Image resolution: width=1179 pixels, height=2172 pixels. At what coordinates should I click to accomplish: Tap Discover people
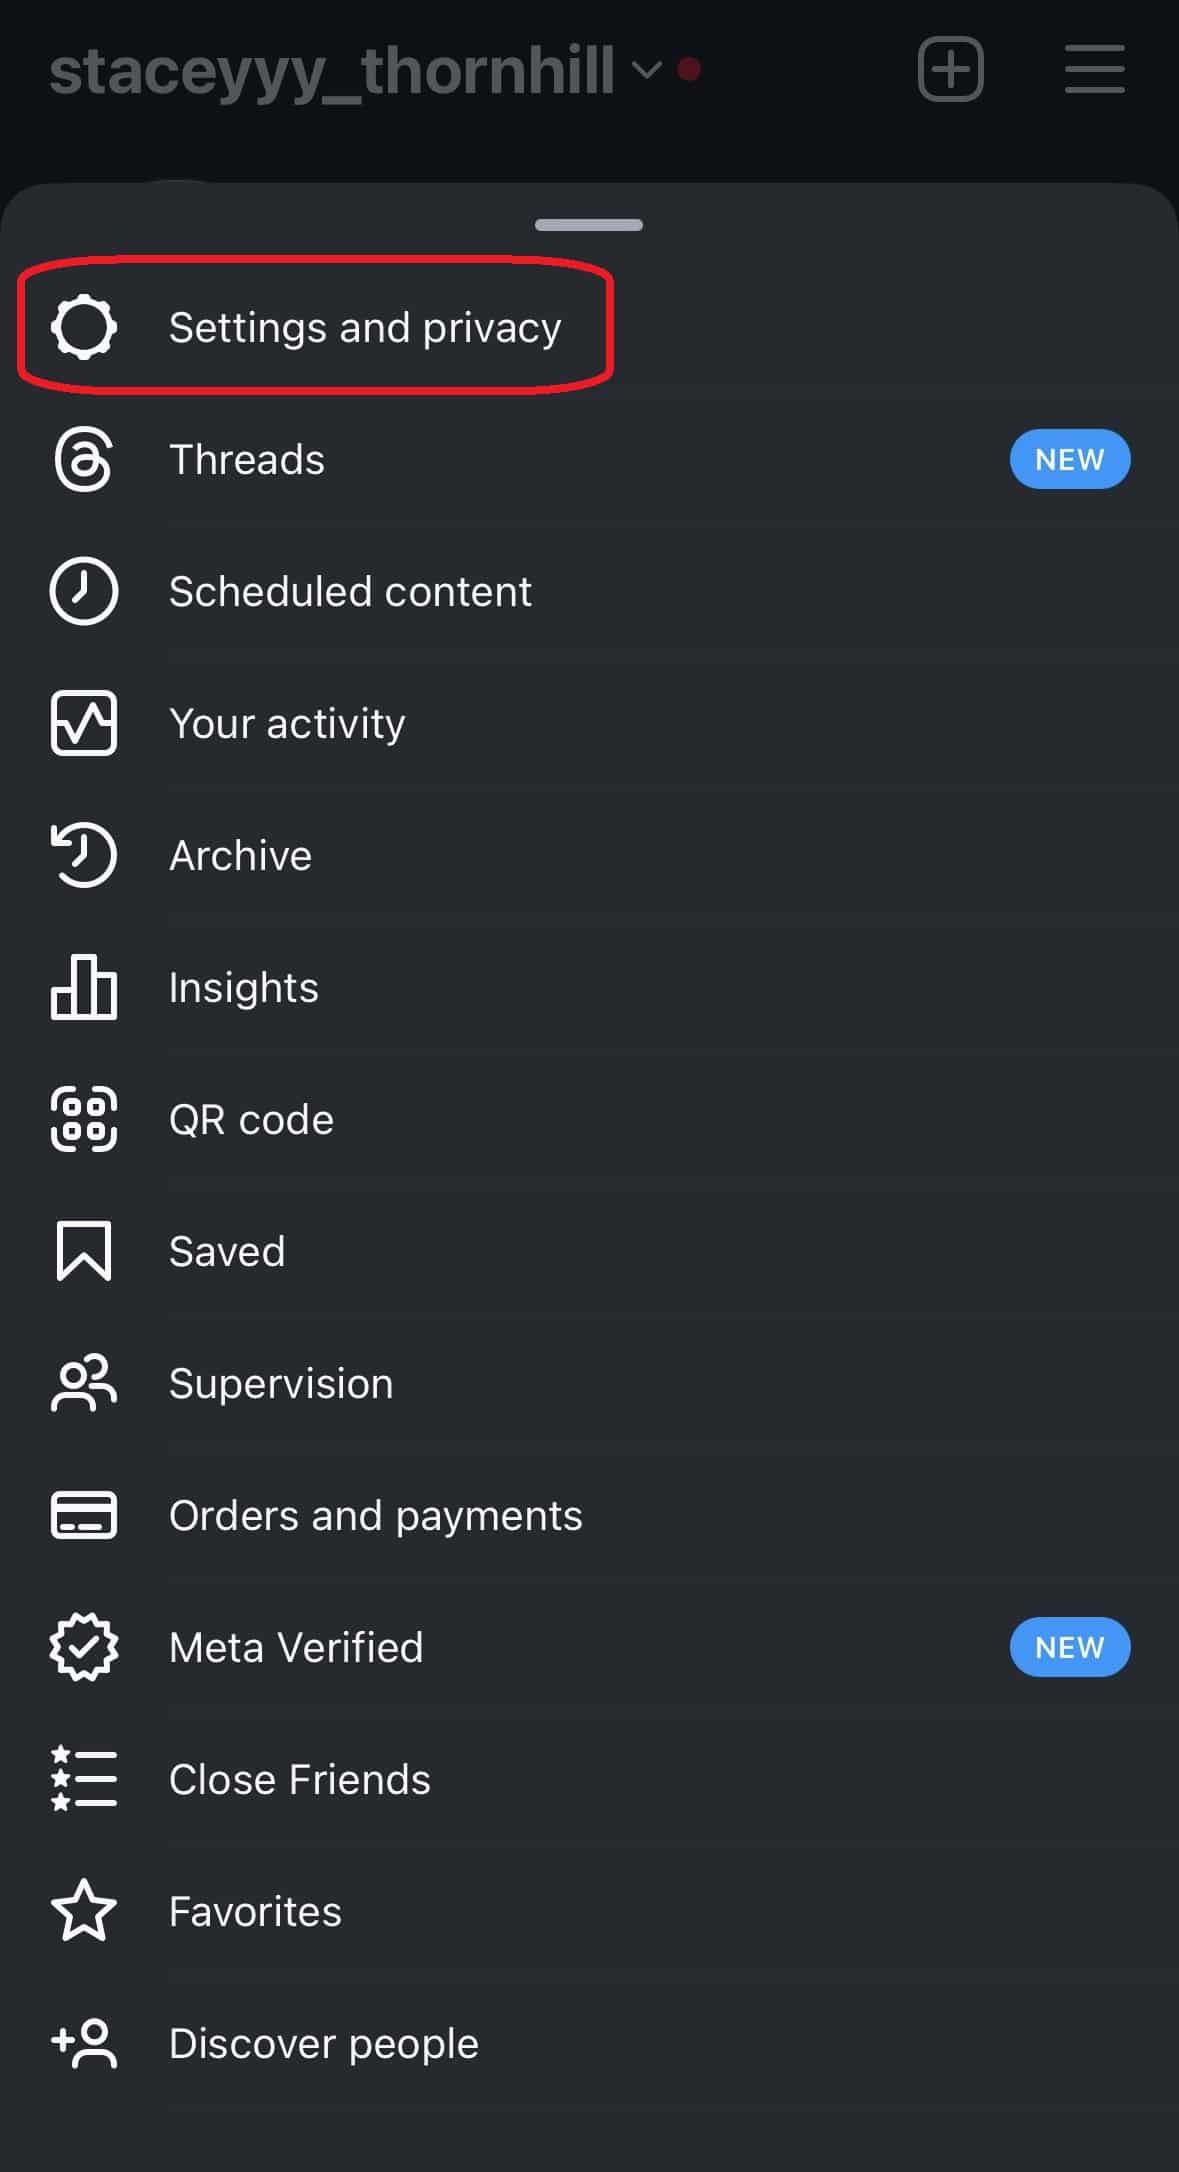click(323, 2043)
